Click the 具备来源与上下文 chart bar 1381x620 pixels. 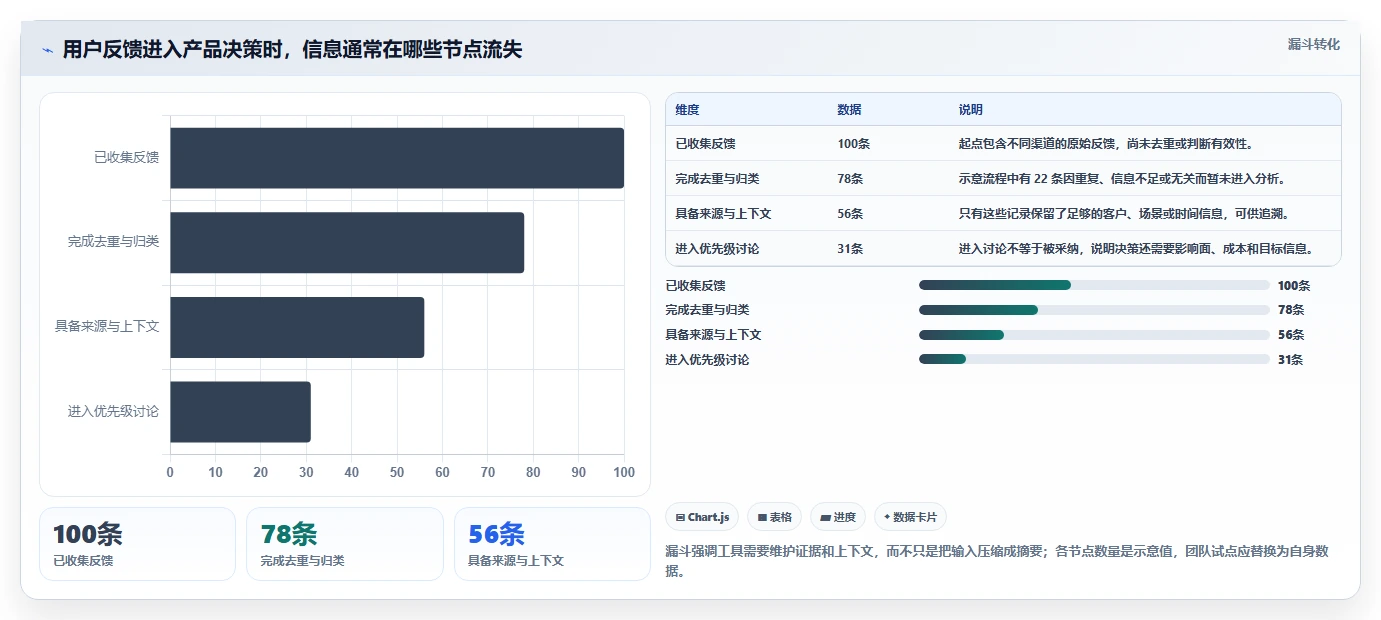pos(297,327)
